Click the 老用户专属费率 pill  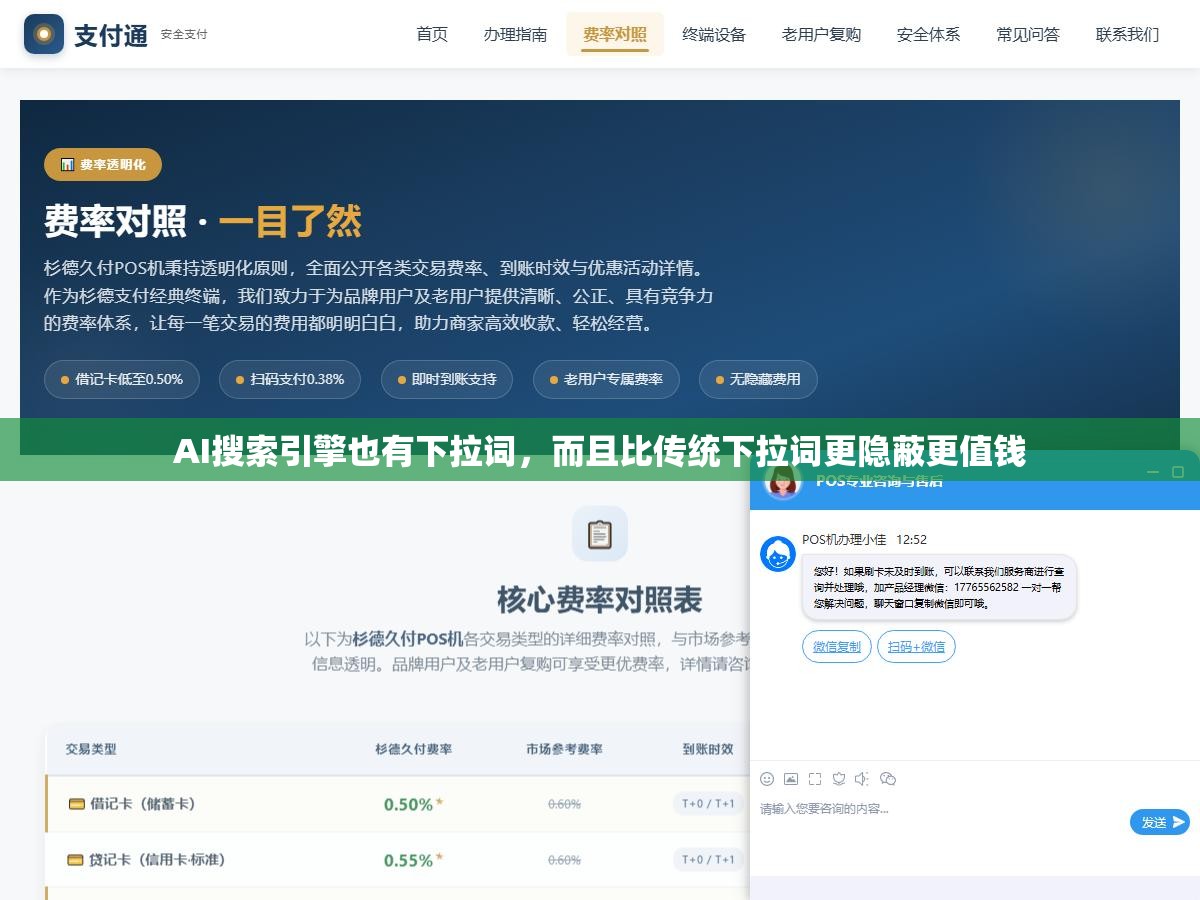click(x=606, y=379)
